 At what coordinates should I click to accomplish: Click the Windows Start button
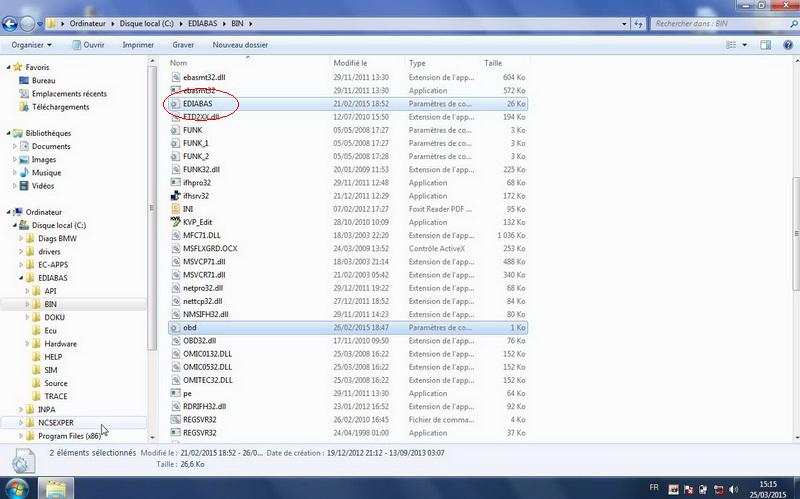[15, 488]
